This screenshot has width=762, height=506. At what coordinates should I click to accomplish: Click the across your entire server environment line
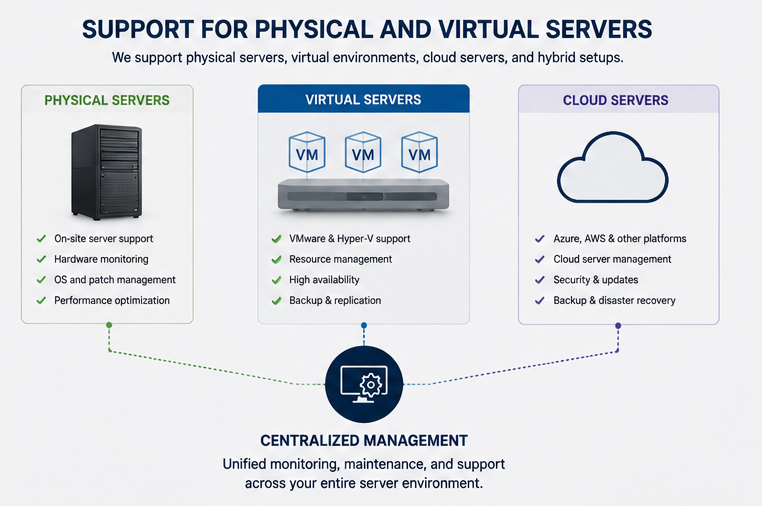point(364,484)
